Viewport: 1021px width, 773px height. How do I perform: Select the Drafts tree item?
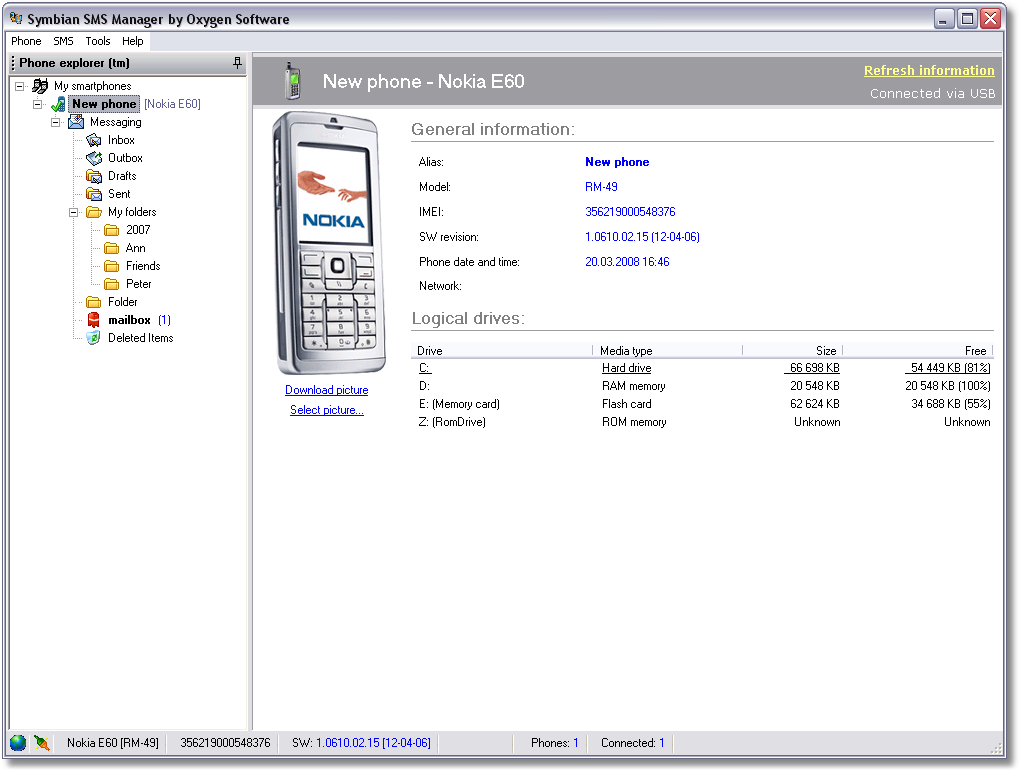[x=122, y=176]
